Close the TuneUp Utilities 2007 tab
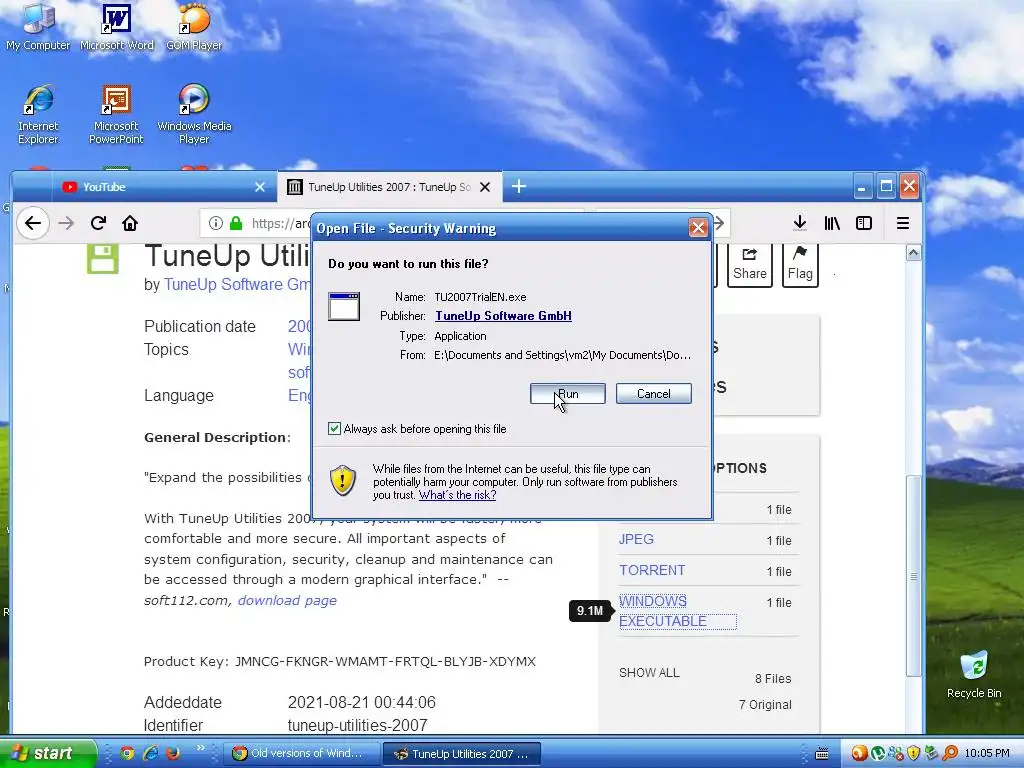The image size is (1024, 768). pyautogui.click(x=485, y=187)
